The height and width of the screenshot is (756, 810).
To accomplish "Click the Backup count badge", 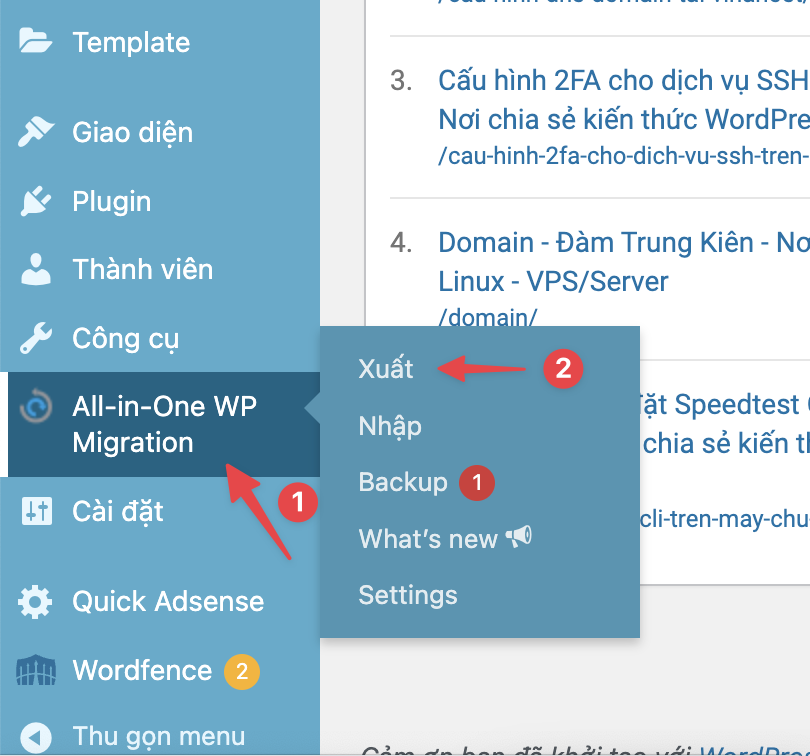I will coord(477,483).
